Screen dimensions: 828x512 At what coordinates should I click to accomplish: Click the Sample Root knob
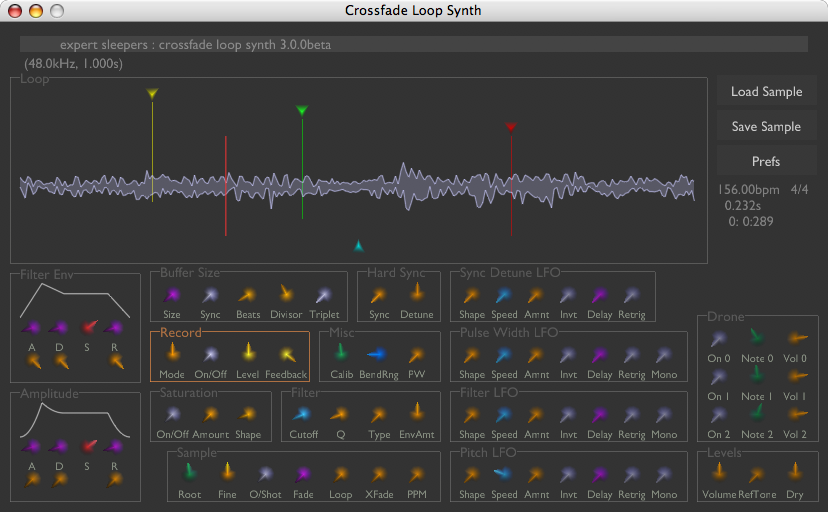[x=189, y=472]
